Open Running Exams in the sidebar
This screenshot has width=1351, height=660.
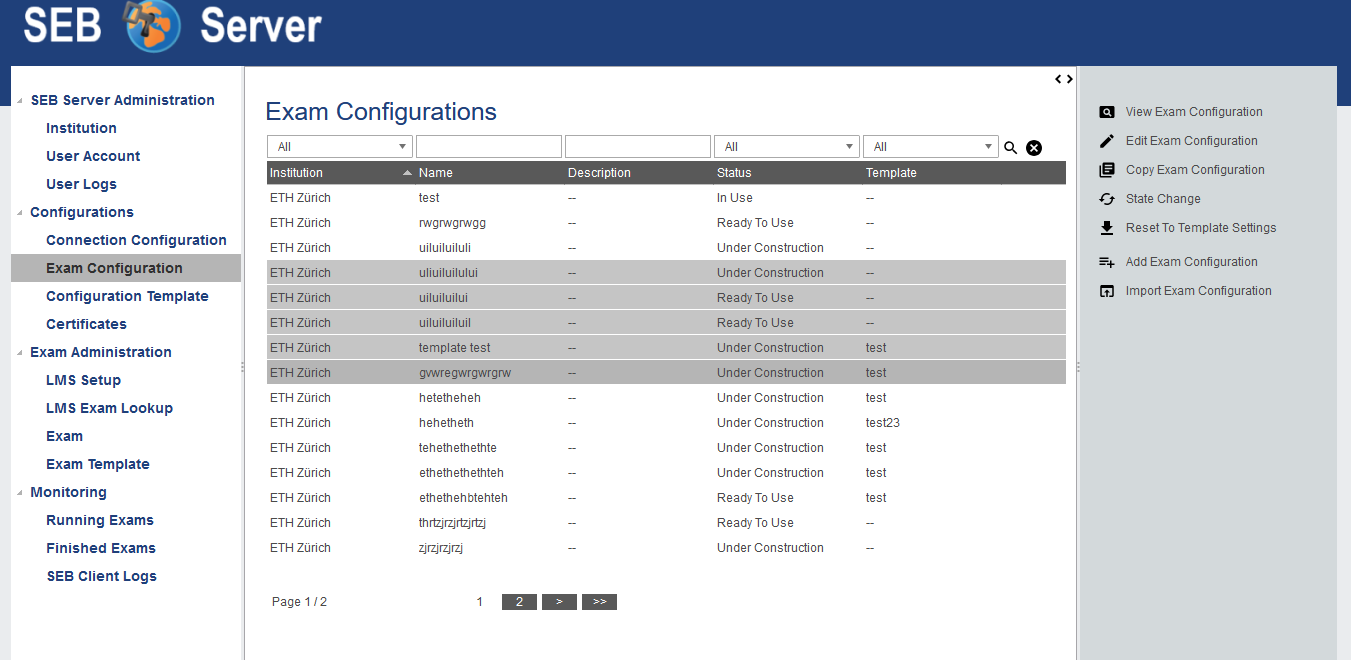(100, 520)
